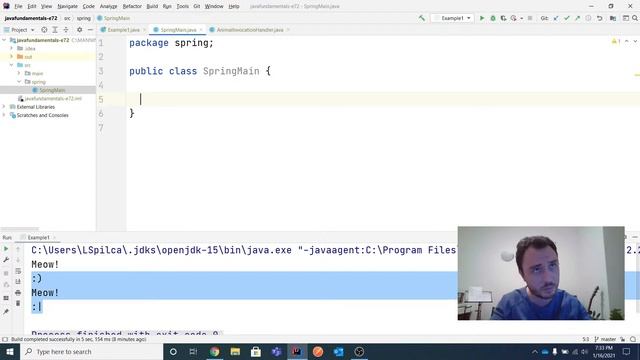Viewport: 640px width, 360px height.
Task: Open the Navigate menu
Action: pos(67,6)
